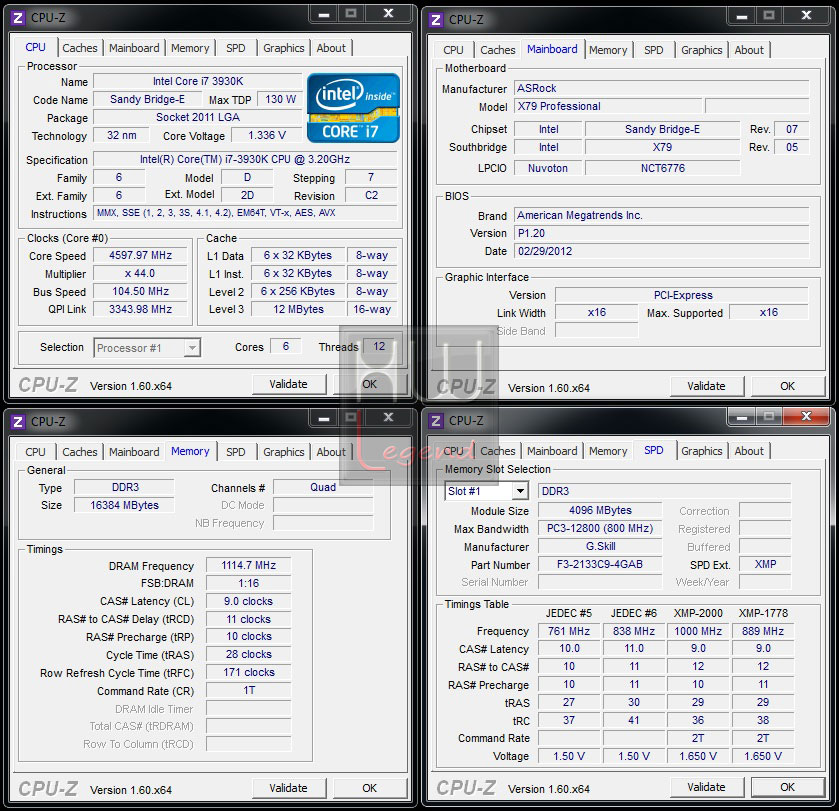This screenshot has height=811, width=839.
Task: Click Validate in the CPU window
Action: click(288, 384)
